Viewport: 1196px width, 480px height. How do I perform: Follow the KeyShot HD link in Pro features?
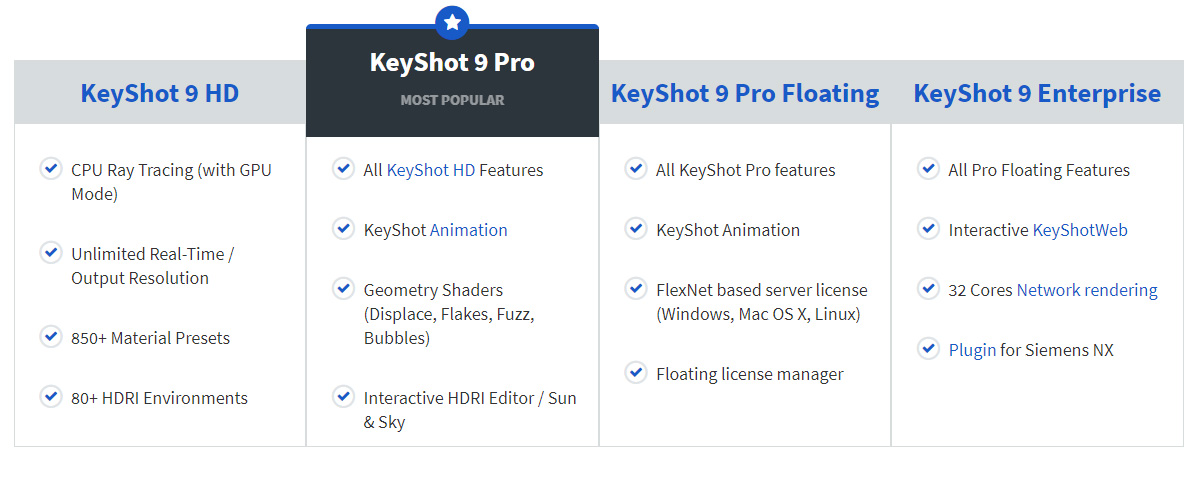431,170
